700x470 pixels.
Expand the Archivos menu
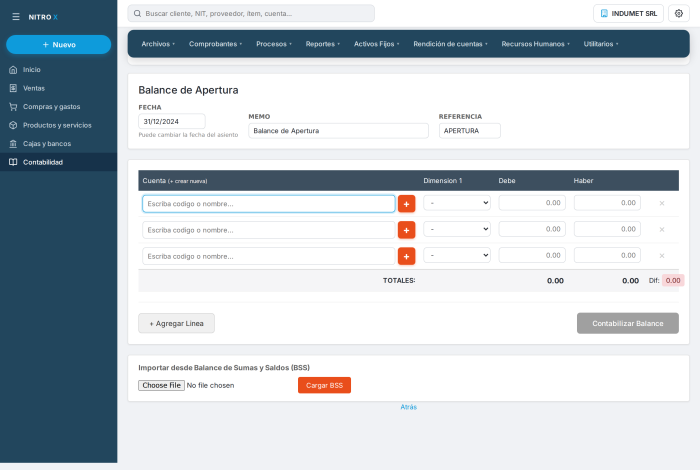click(x=158, y=44)
